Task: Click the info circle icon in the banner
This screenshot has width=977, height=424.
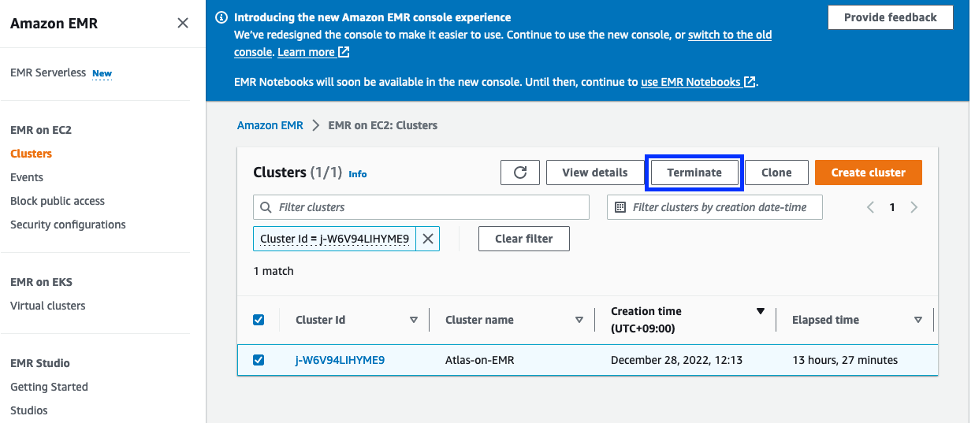Action: coord(222,18)
